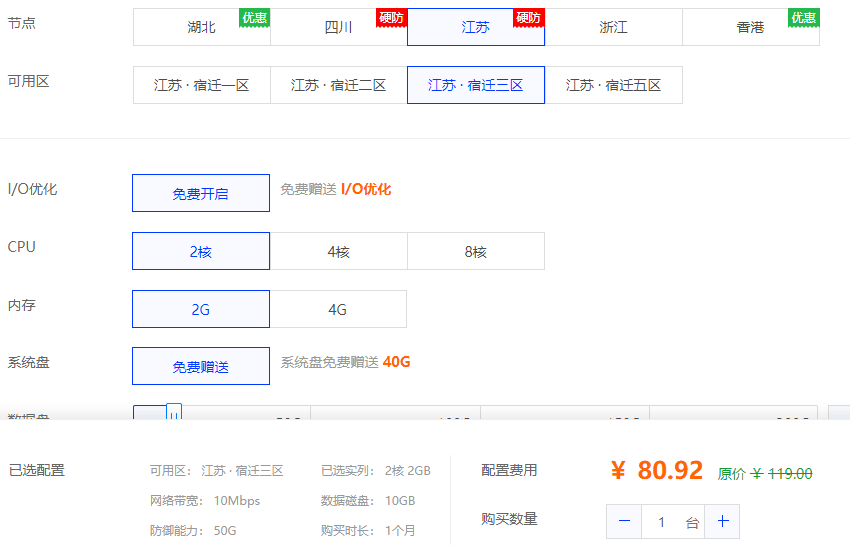850x550 pixels.
Task: Choose the 香港 node
Action: 751,27
